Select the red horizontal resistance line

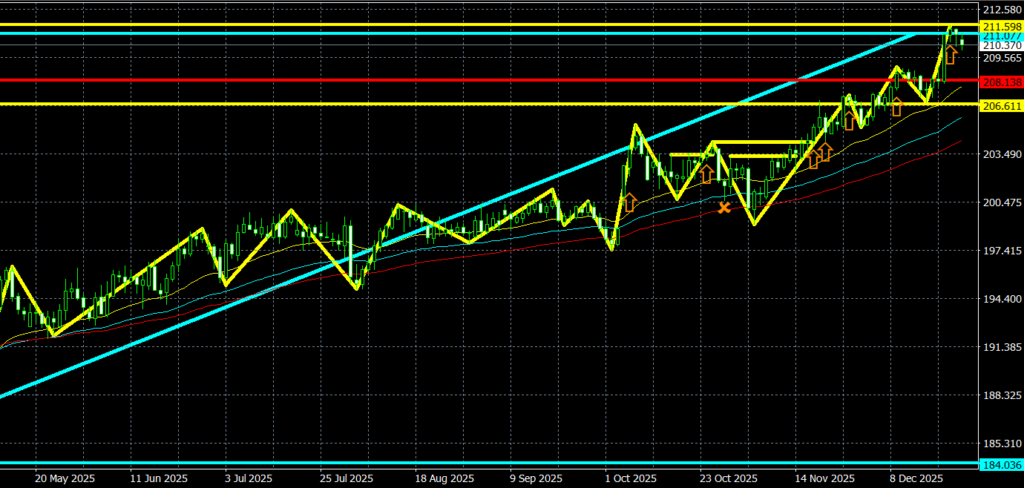click(x=400, y=80)
